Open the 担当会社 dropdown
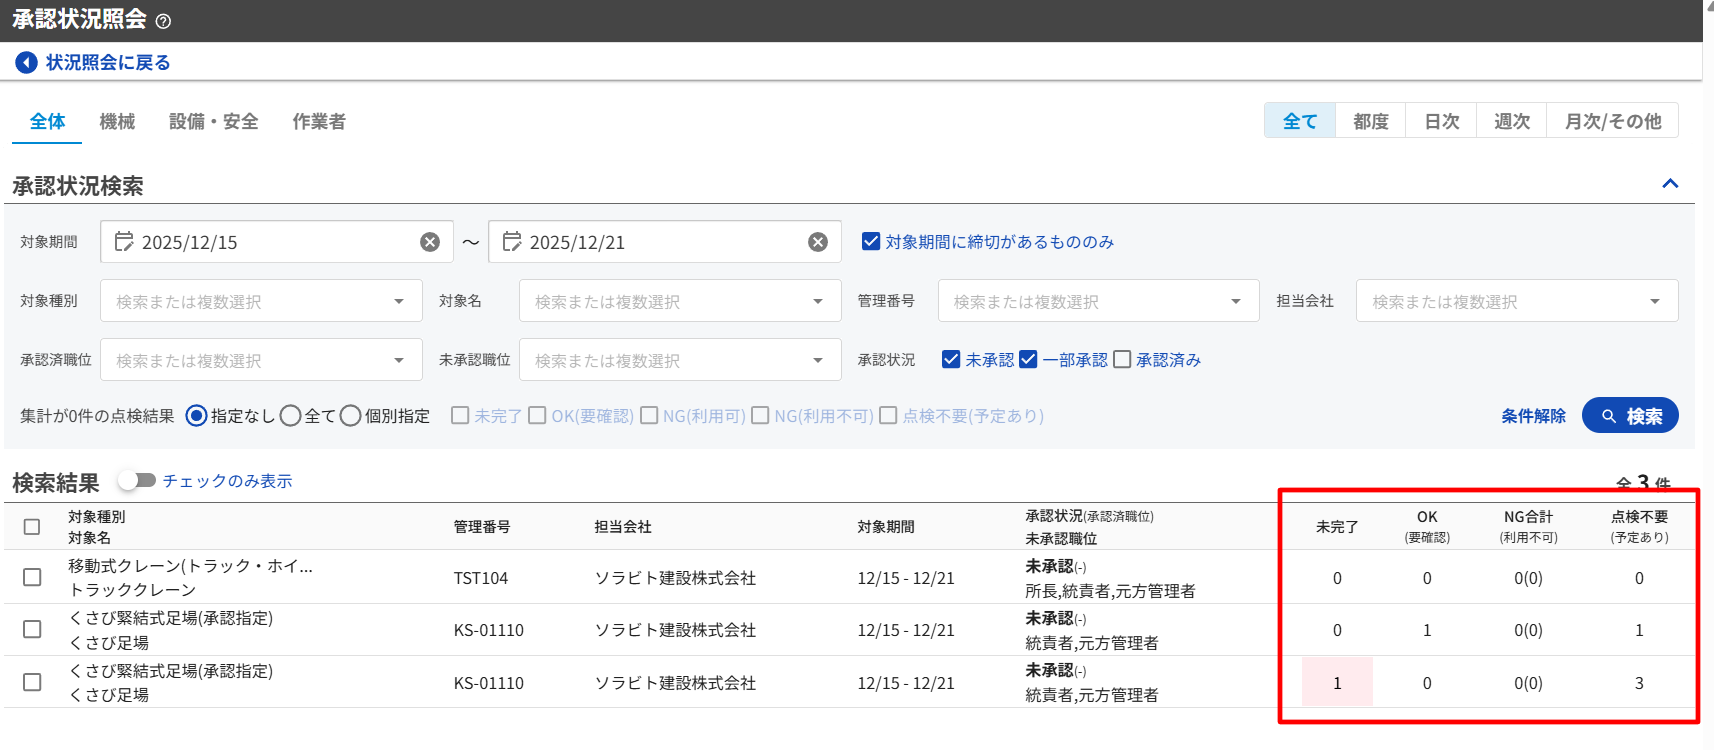 (x=1516, y=302)
